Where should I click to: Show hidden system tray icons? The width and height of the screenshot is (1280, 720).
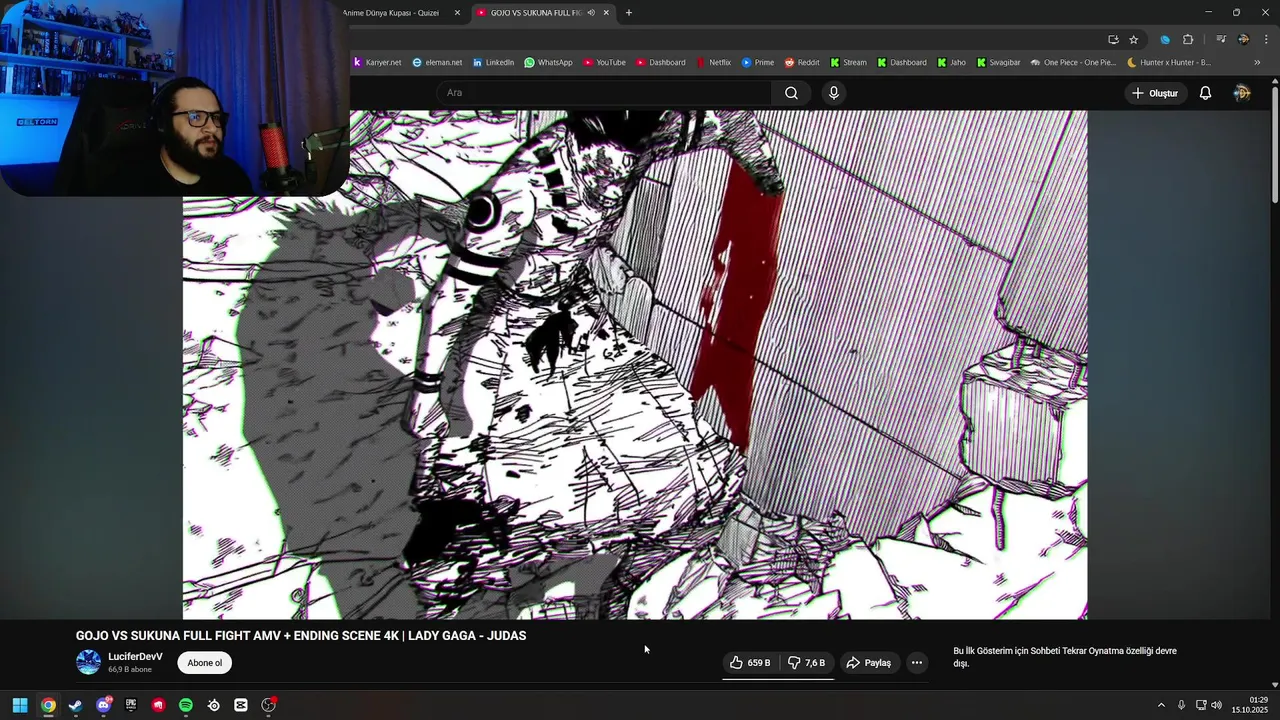pyautogui.click(x=1161, y=705)
